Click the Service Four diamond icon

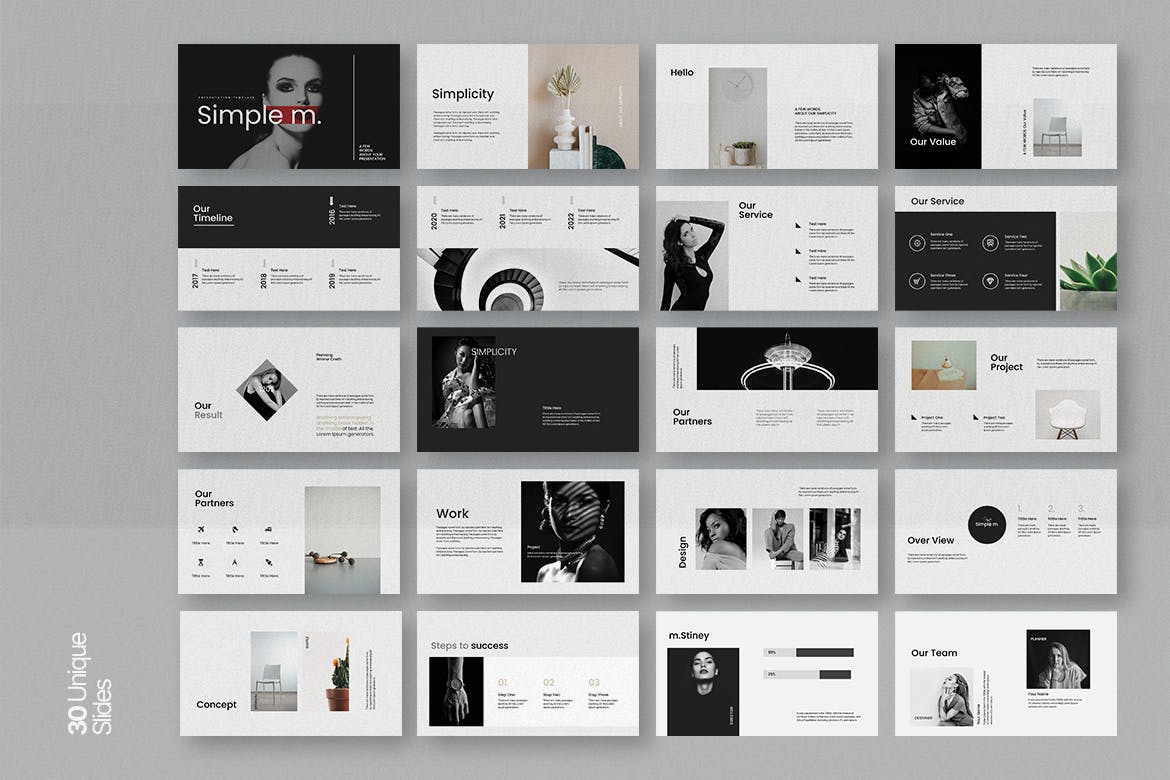pos(988,281)
